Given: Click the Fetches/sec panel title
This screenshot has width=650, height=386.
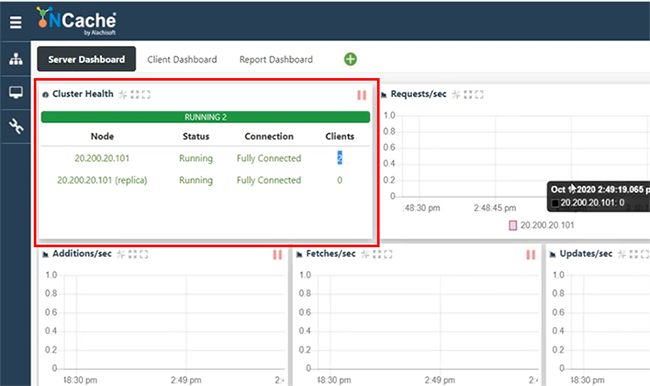Looking at the screenshot, I should click(x=330, y=254).
